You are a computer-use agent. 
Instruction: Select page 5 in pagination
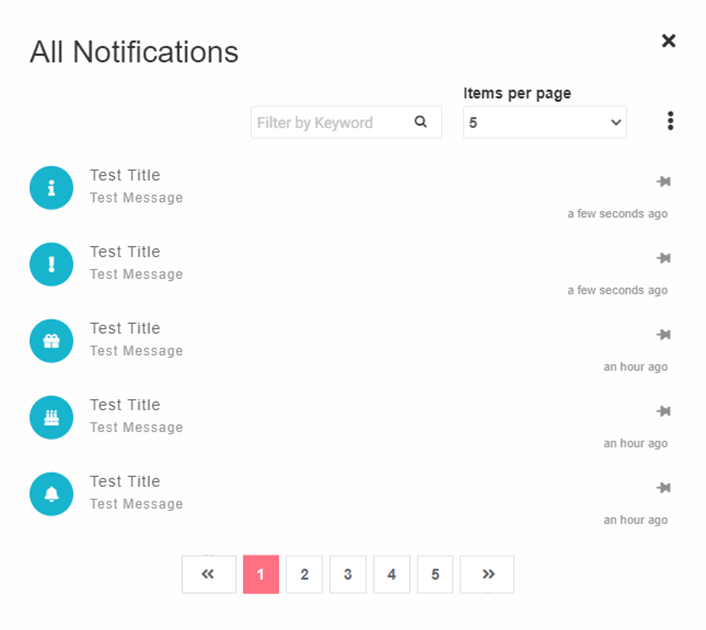click(x=435, y=575)
